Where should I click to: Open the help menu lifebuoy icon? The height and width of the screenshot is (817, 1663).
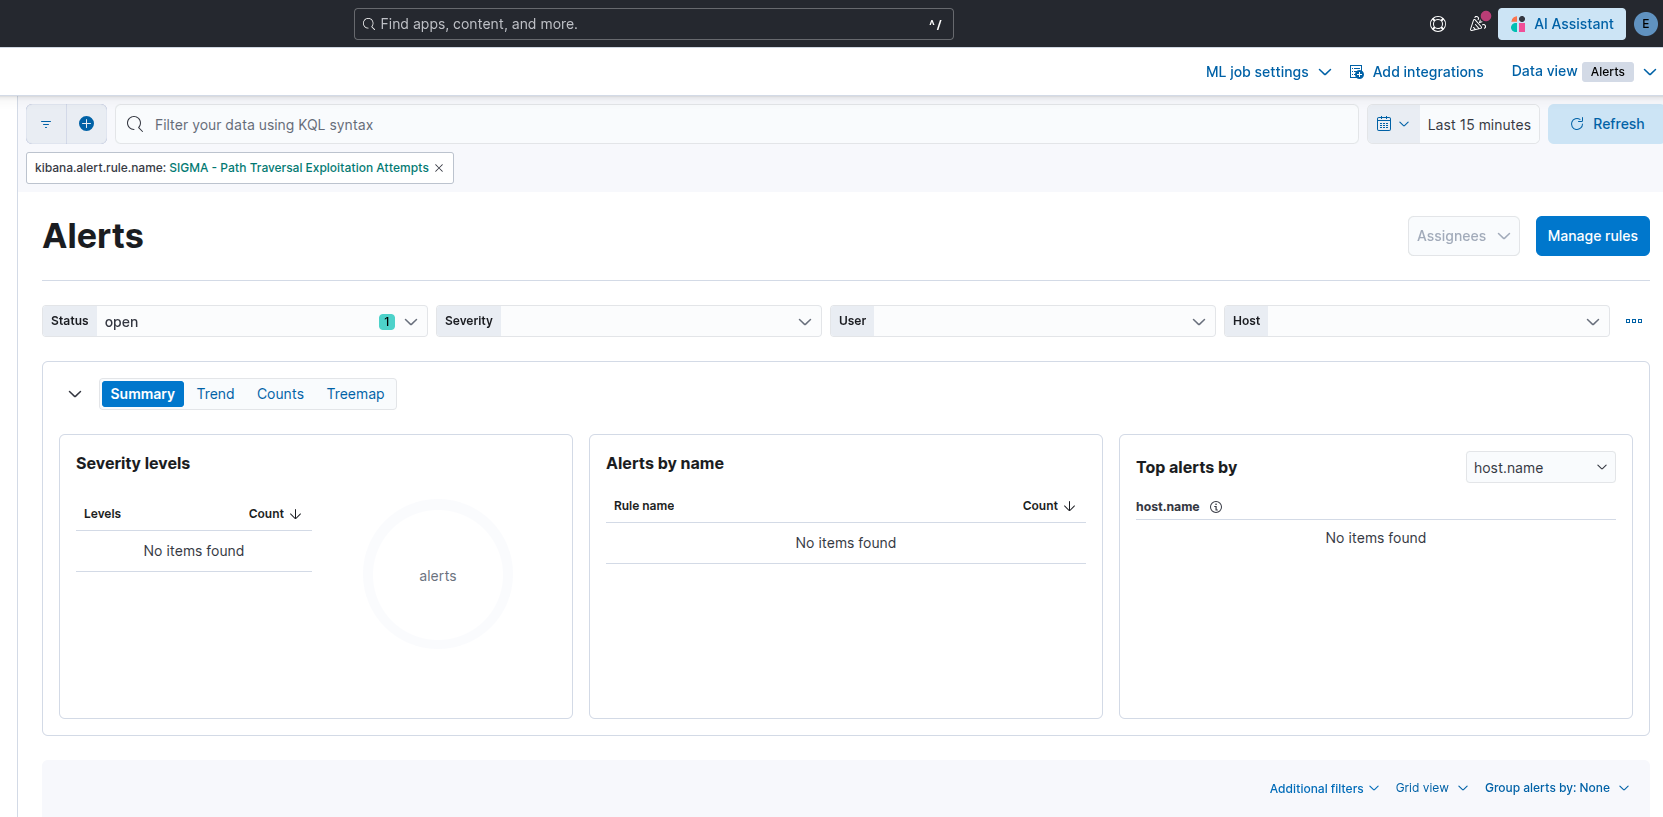point(1438,24)
